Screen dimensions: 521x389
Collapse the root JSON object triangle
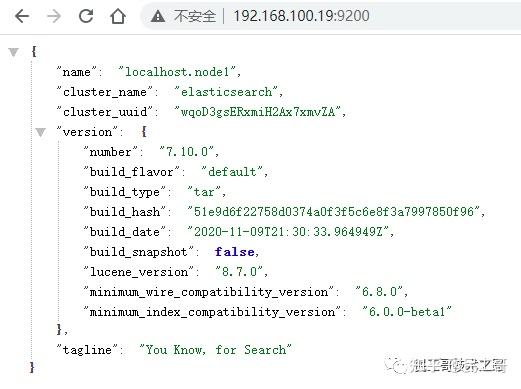pos(14,52)
